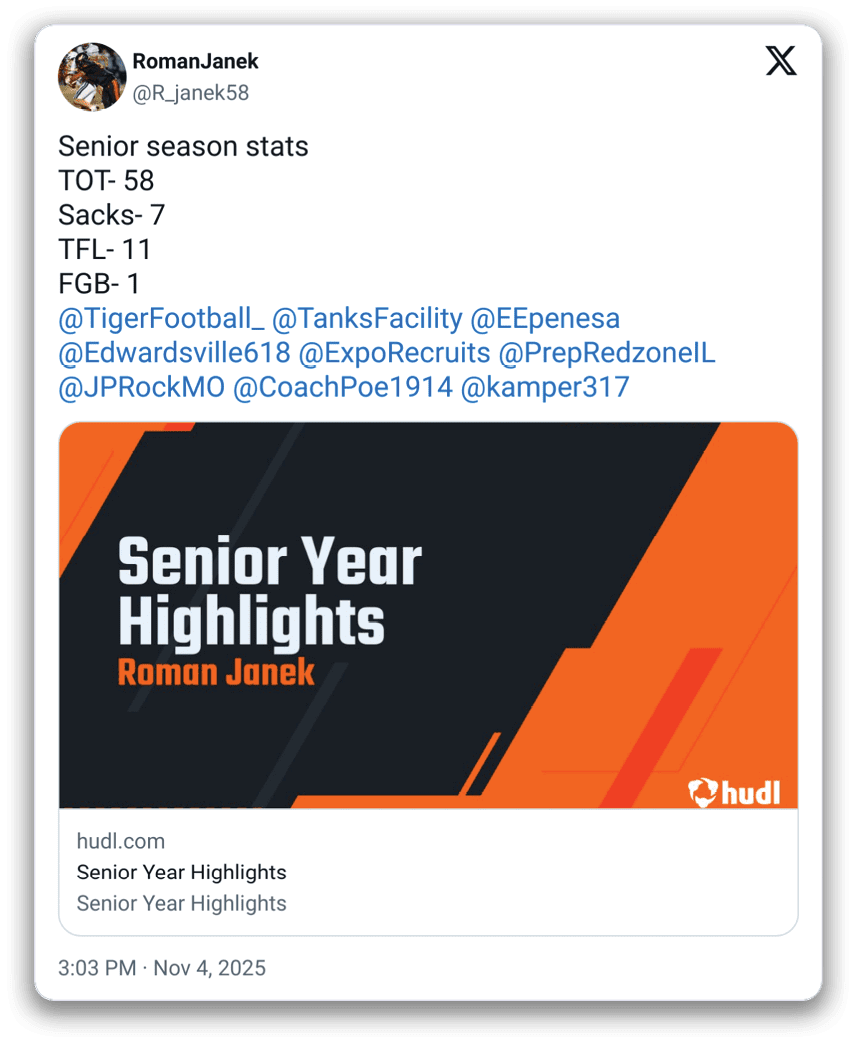Open the @EEpenesa mention
This screenshot has height=1043, width=855.
click(x=545, y=319)
